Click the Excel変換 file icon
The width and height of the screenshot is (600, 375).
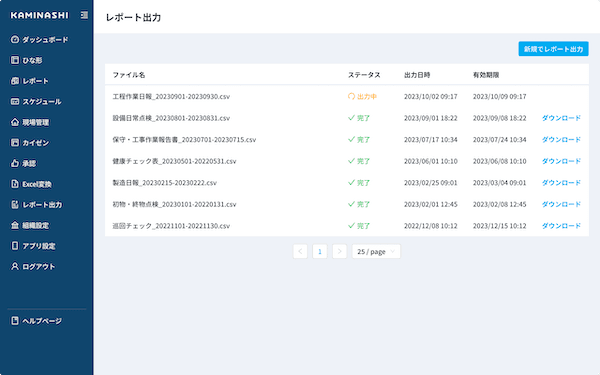(15, 184)
